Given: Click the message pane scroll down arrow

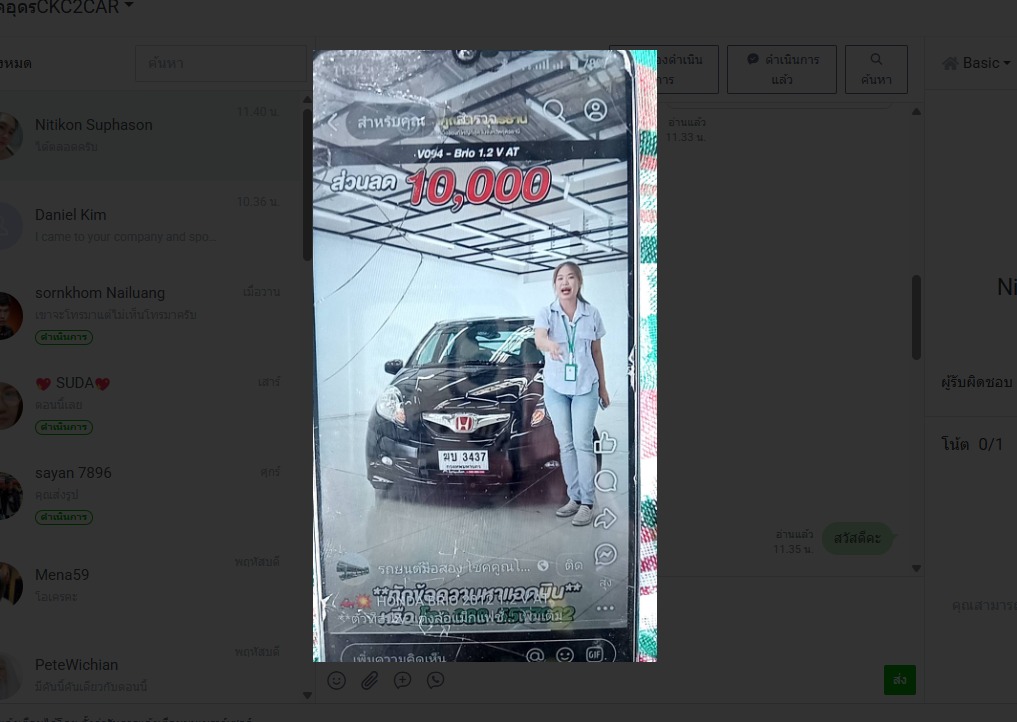Looking at the screenshot, I should 916,568.
